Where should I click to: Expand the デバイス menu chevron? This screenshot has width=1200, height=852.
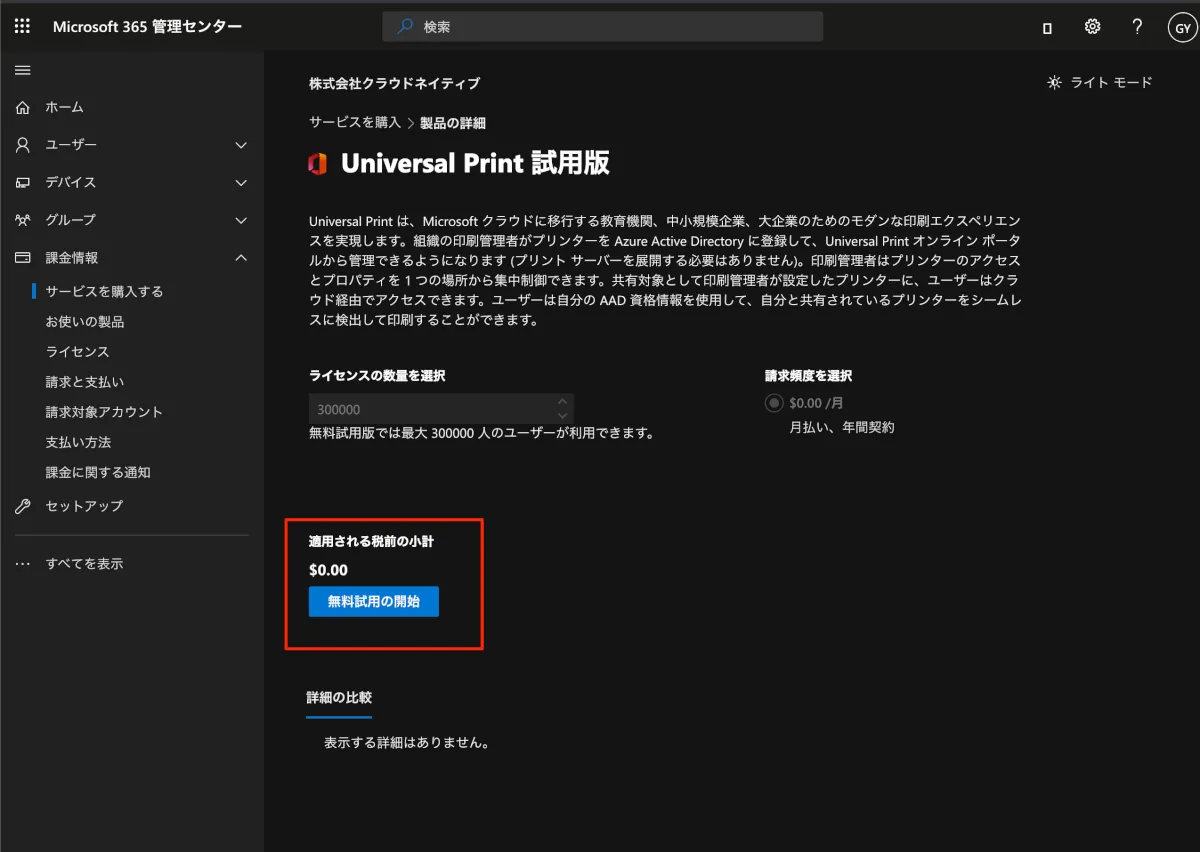(241, 183)
